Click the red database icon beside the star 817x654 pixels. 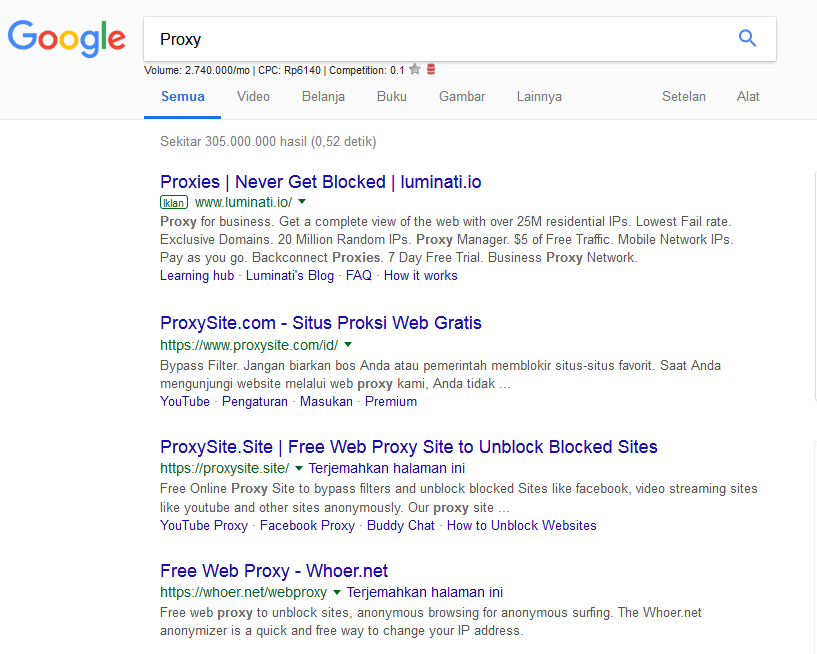coord(431,69)
